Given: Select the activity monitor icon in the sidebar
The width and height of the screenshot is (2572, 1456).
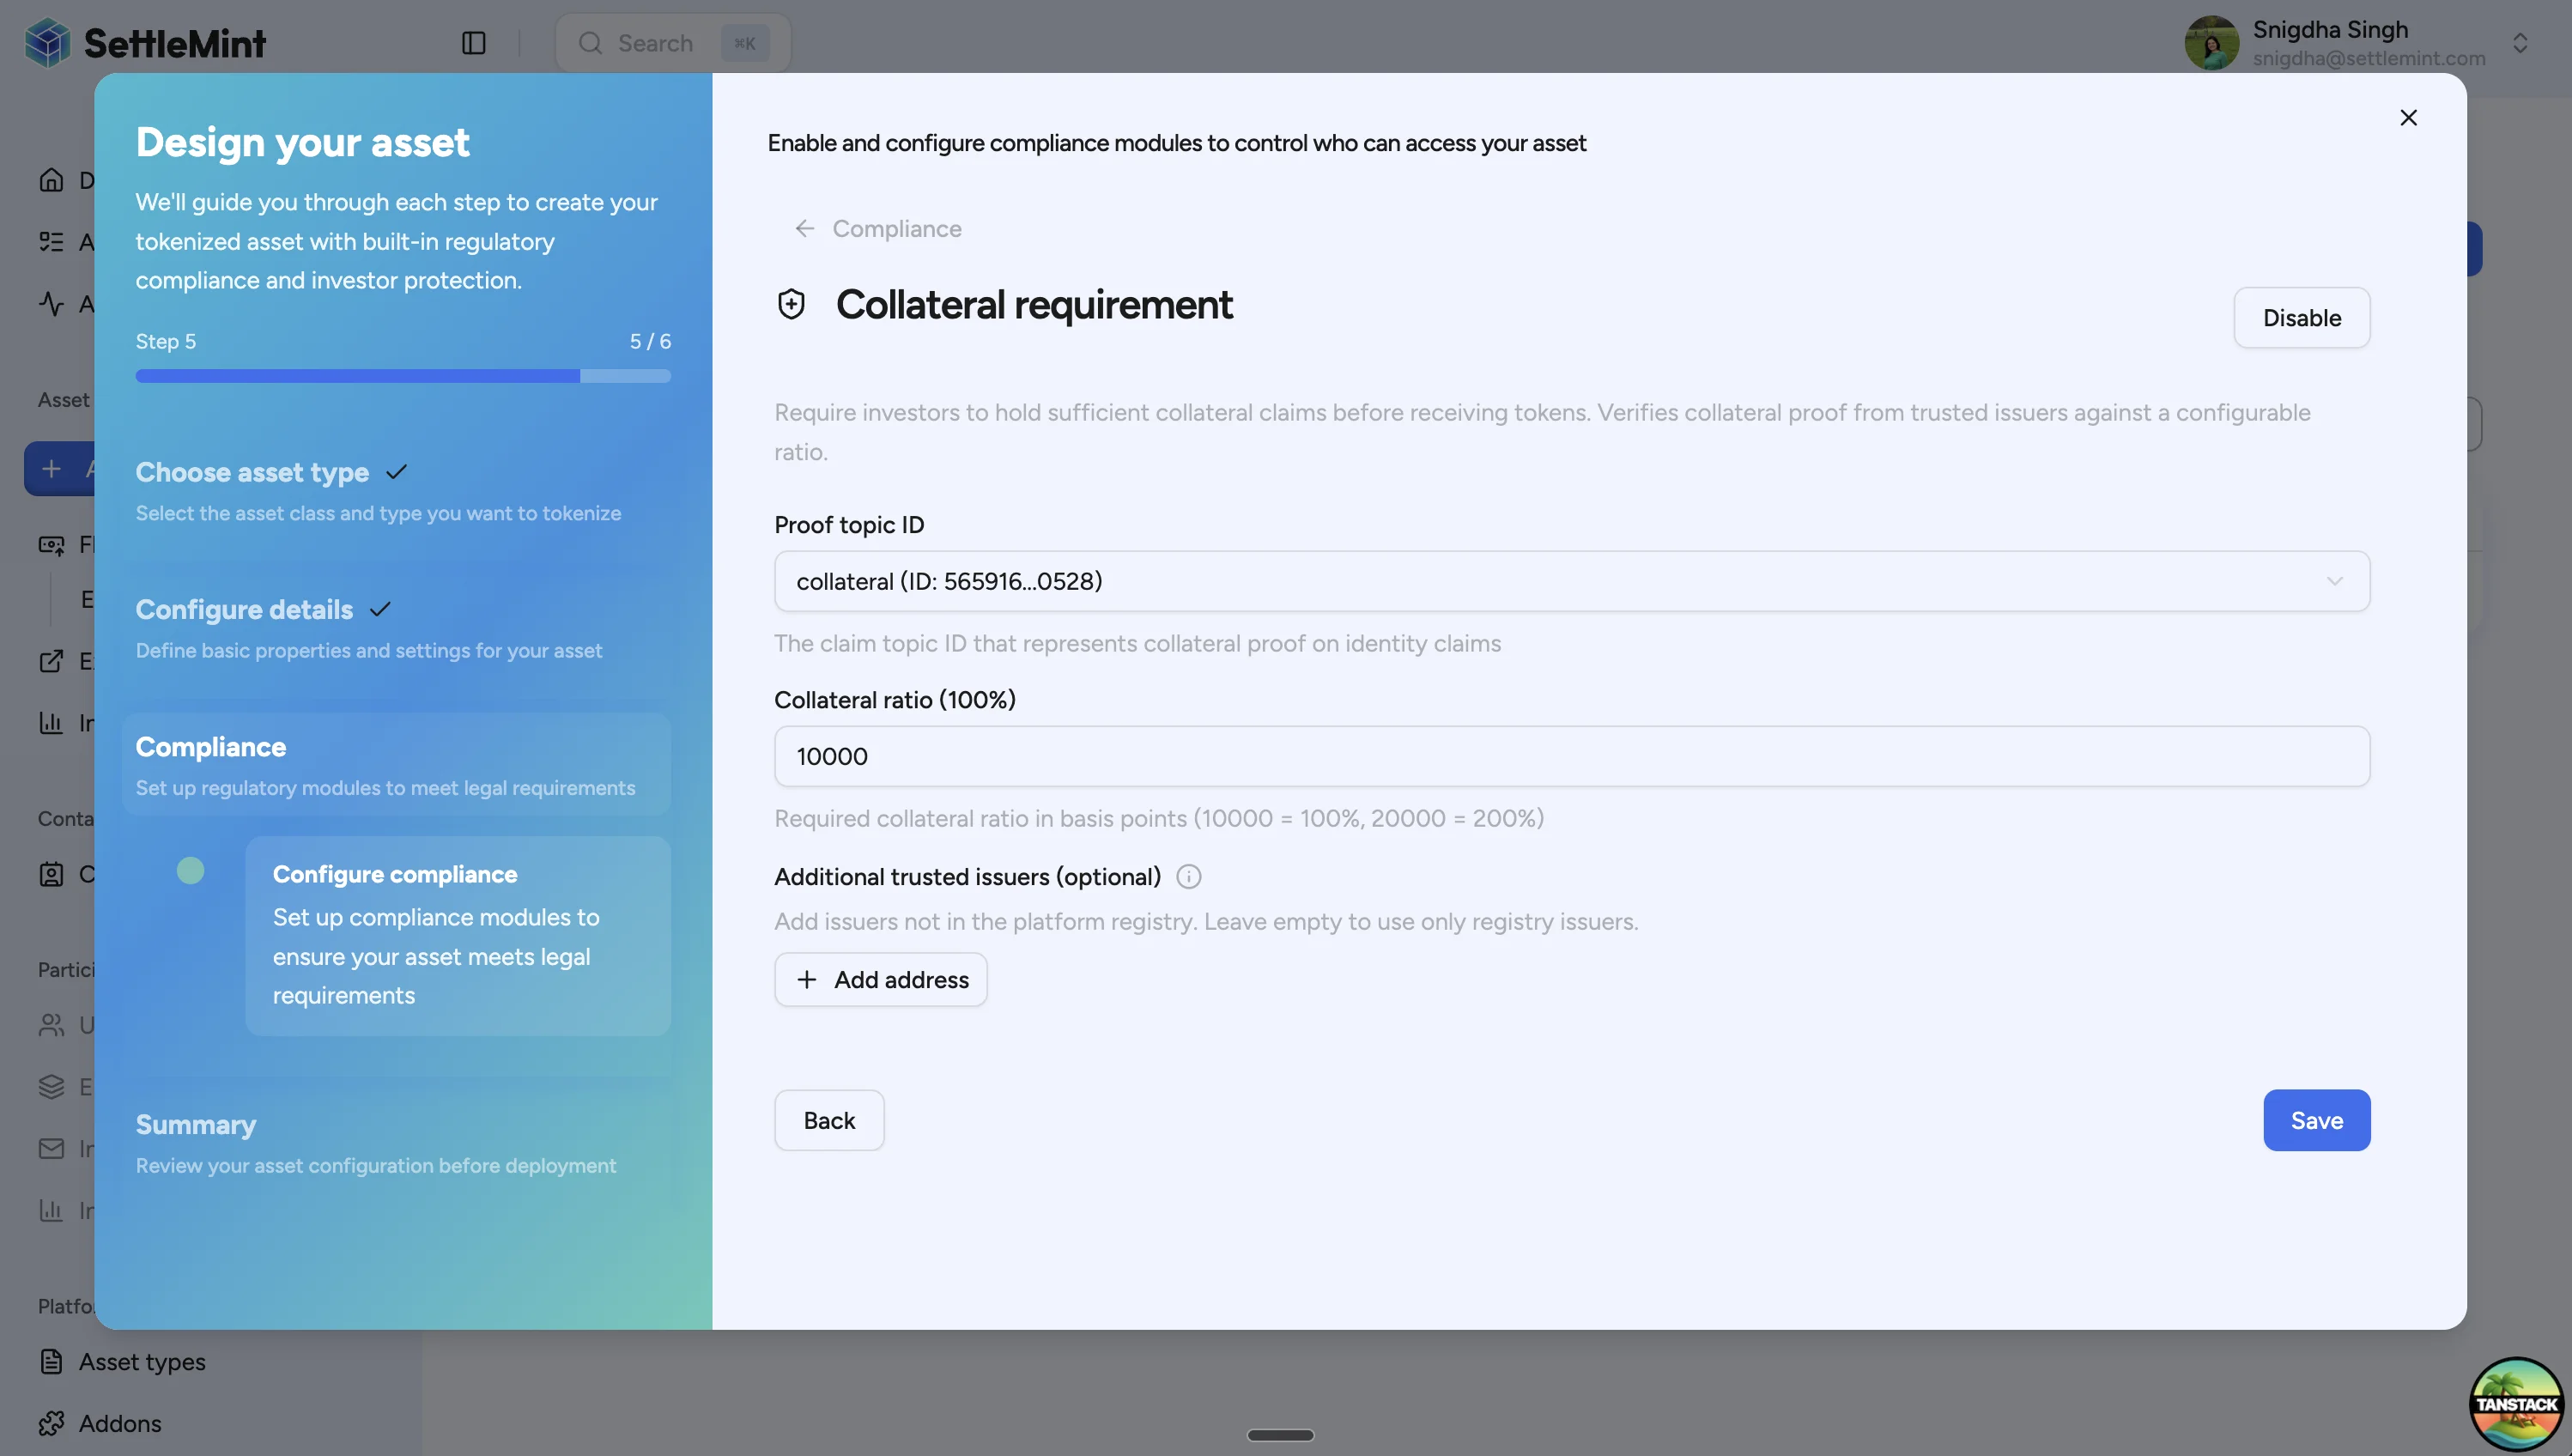Looking at the screenshot, I should (53, 304).
